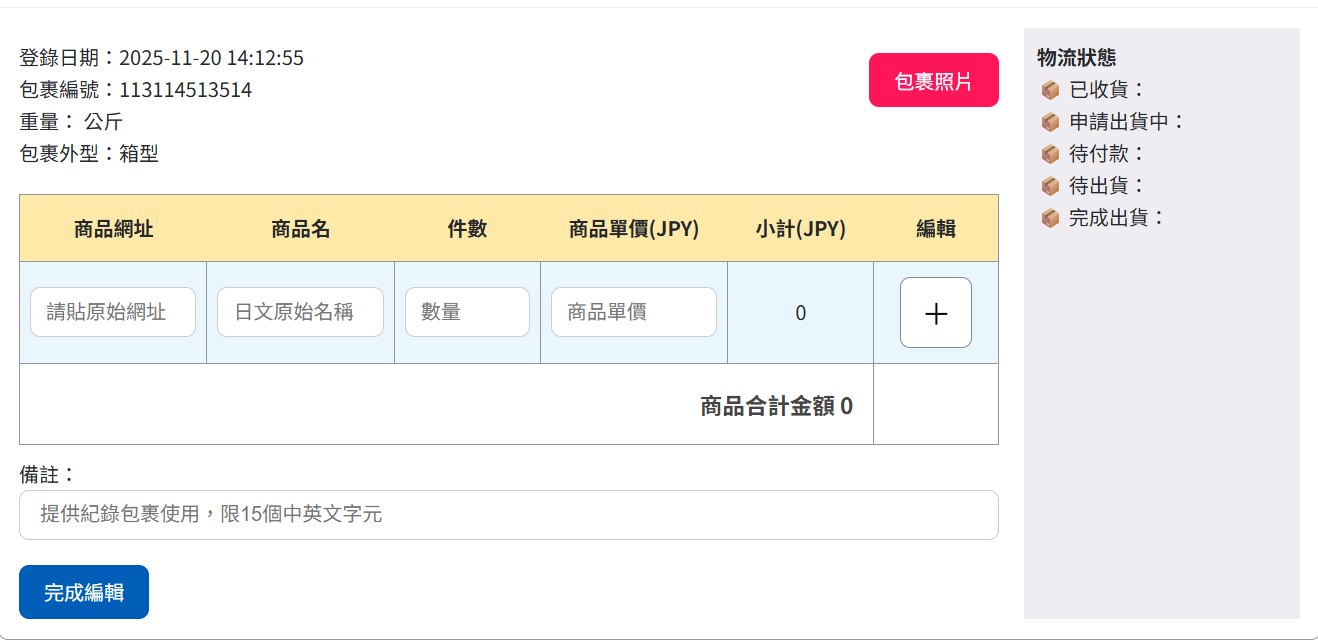Focus the 備註 remarks text box

coord(508,515)
